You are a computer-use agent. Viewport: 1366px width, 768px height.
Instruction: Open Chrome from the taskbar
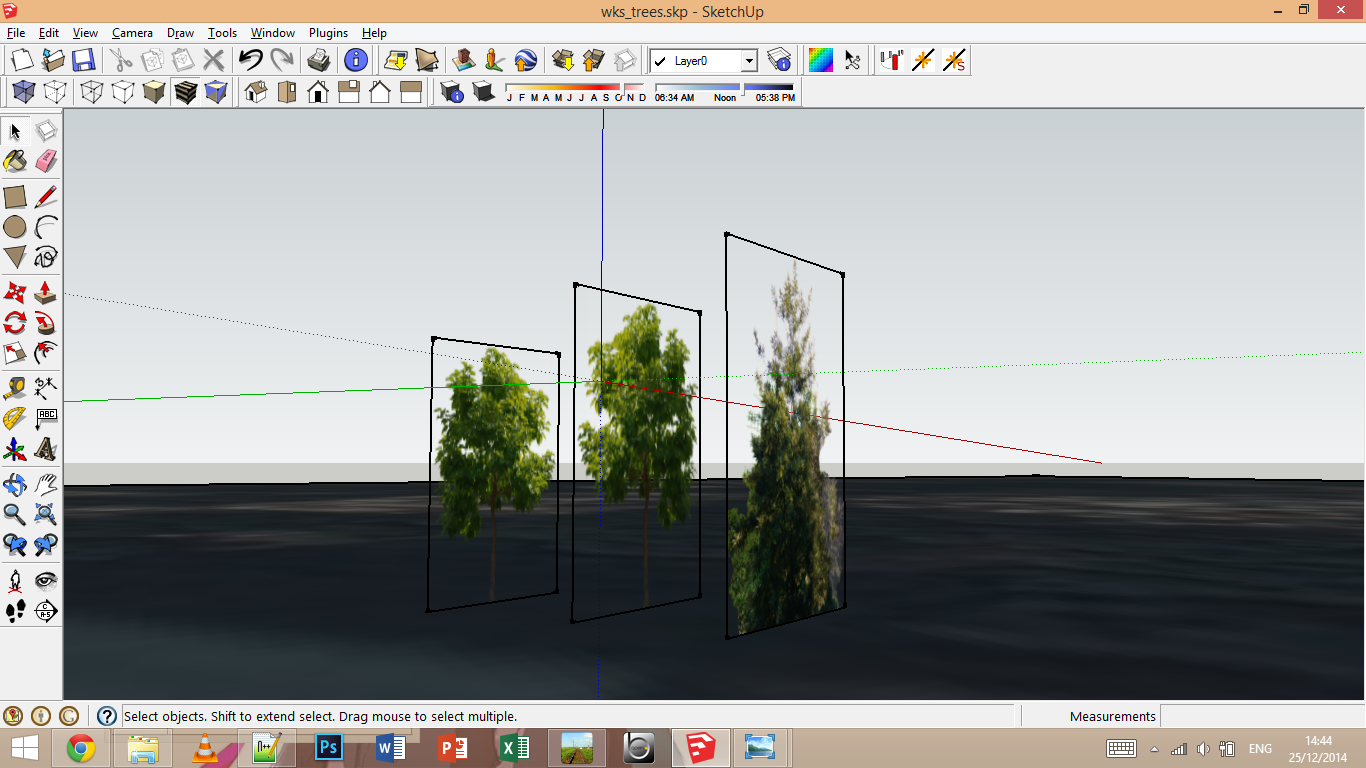pyautogui.click(x=81, y=748)
